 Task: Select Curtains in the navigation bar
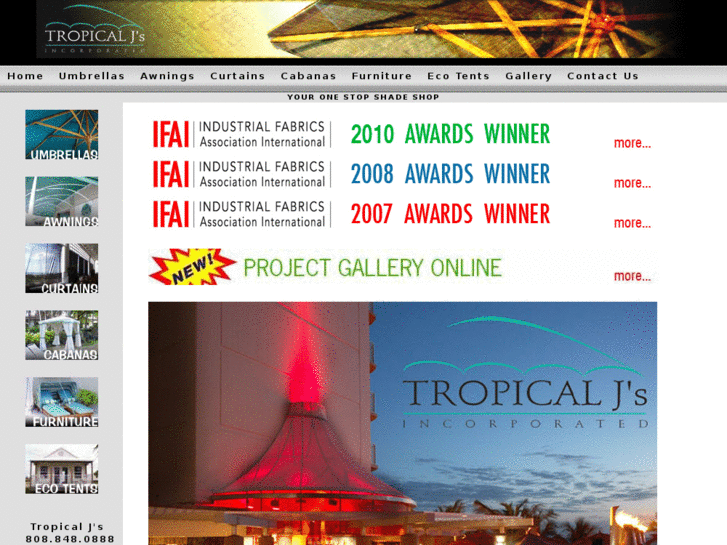click(237, 76)
